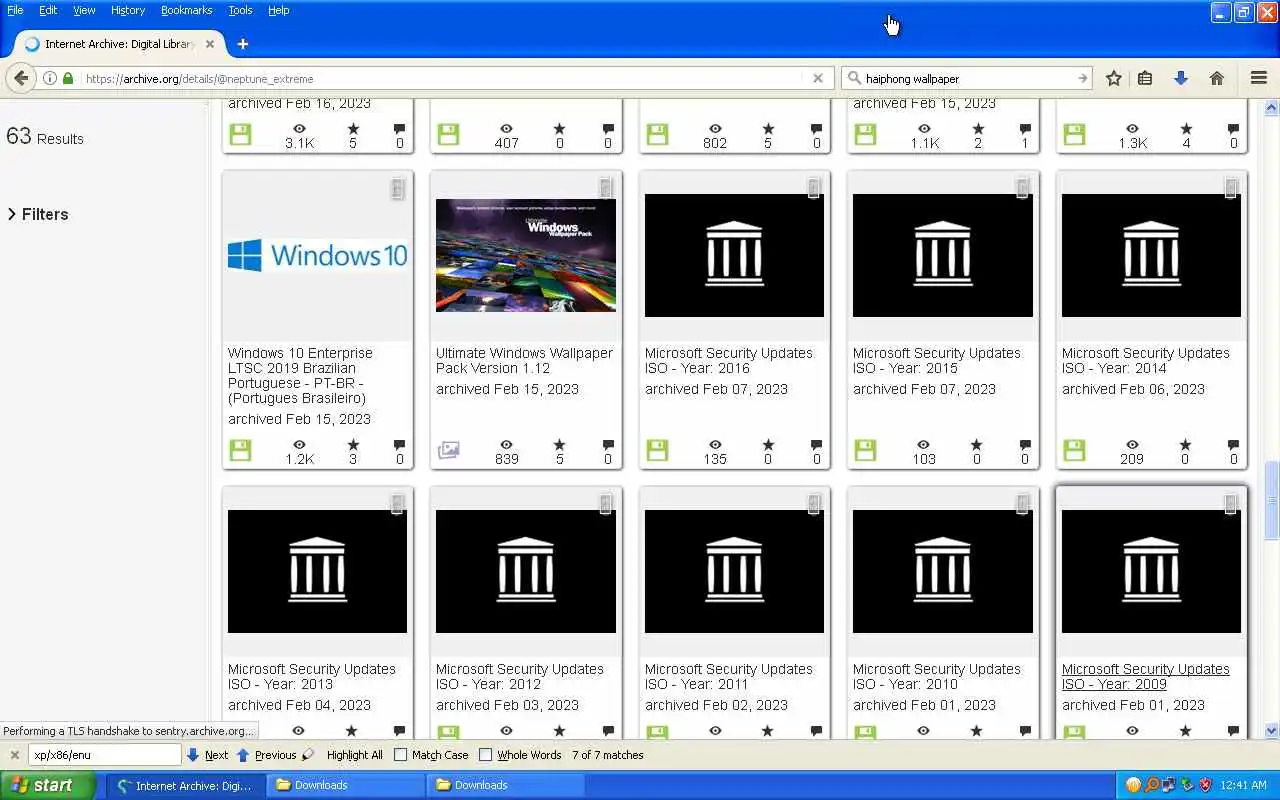The image size is (1280, 800).
Task: Find Previous match button
Action: pyautogui.click(x=267, y=755)
